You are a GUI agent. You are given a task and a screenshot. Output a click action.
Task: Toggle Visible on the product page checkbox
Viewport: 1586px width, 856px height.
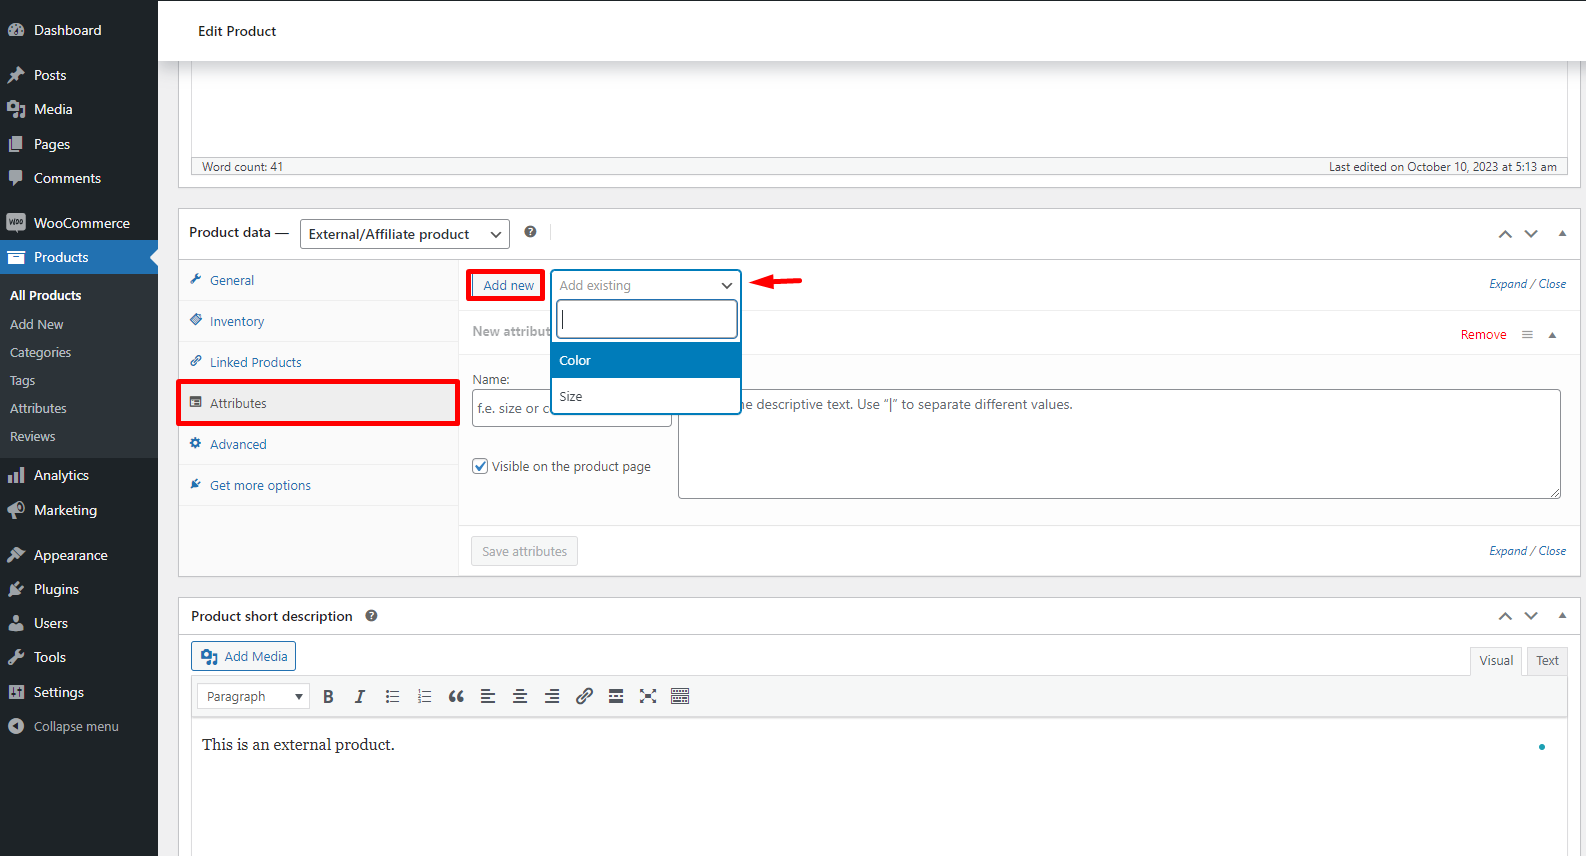coord(481,466)
